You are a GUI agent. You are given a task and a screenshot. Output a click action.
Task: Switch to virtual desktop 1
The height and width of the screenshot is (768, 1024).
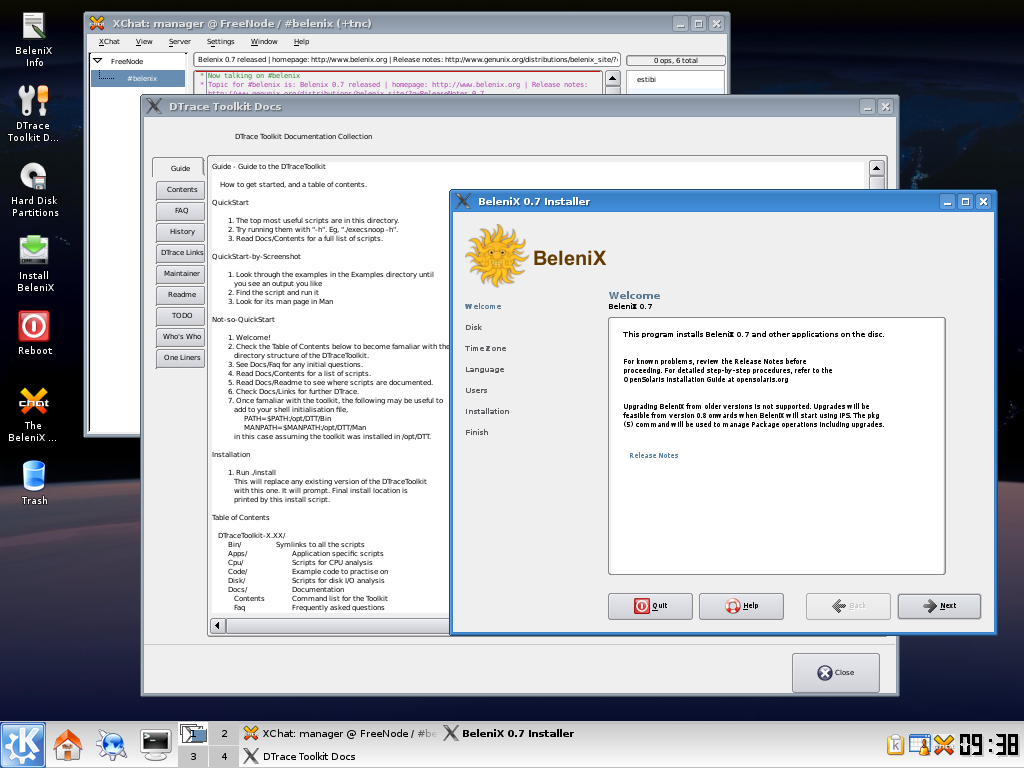pos(193,733)
